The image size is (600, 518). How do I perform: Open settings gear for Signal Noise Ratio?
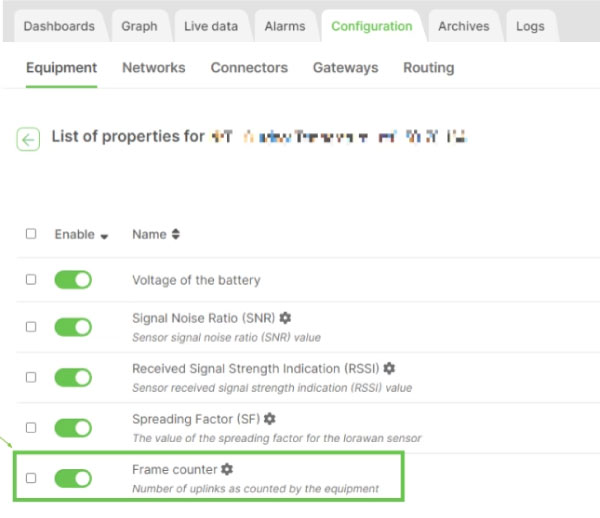coord(286,318)
